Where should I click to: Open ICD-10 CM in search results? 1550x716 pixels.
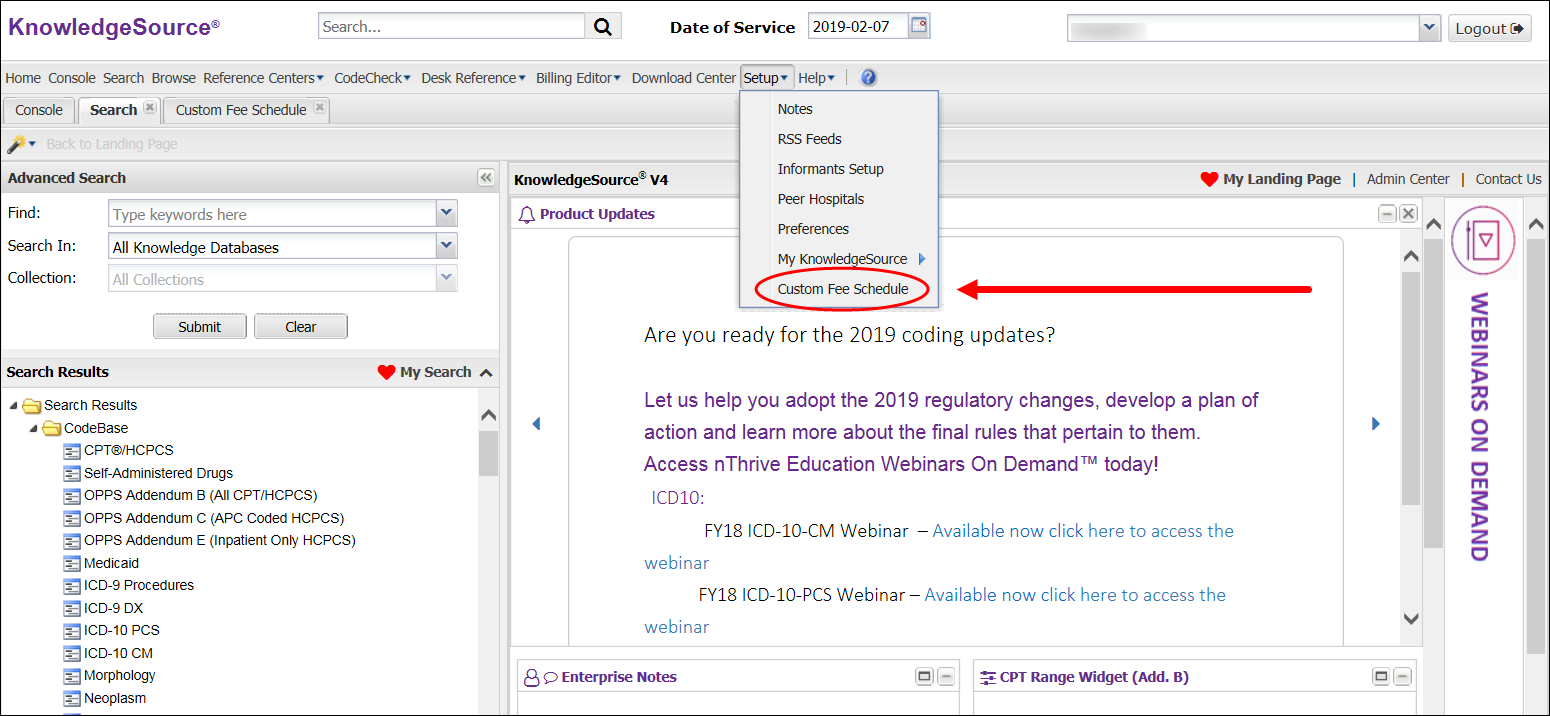(118, 653)
